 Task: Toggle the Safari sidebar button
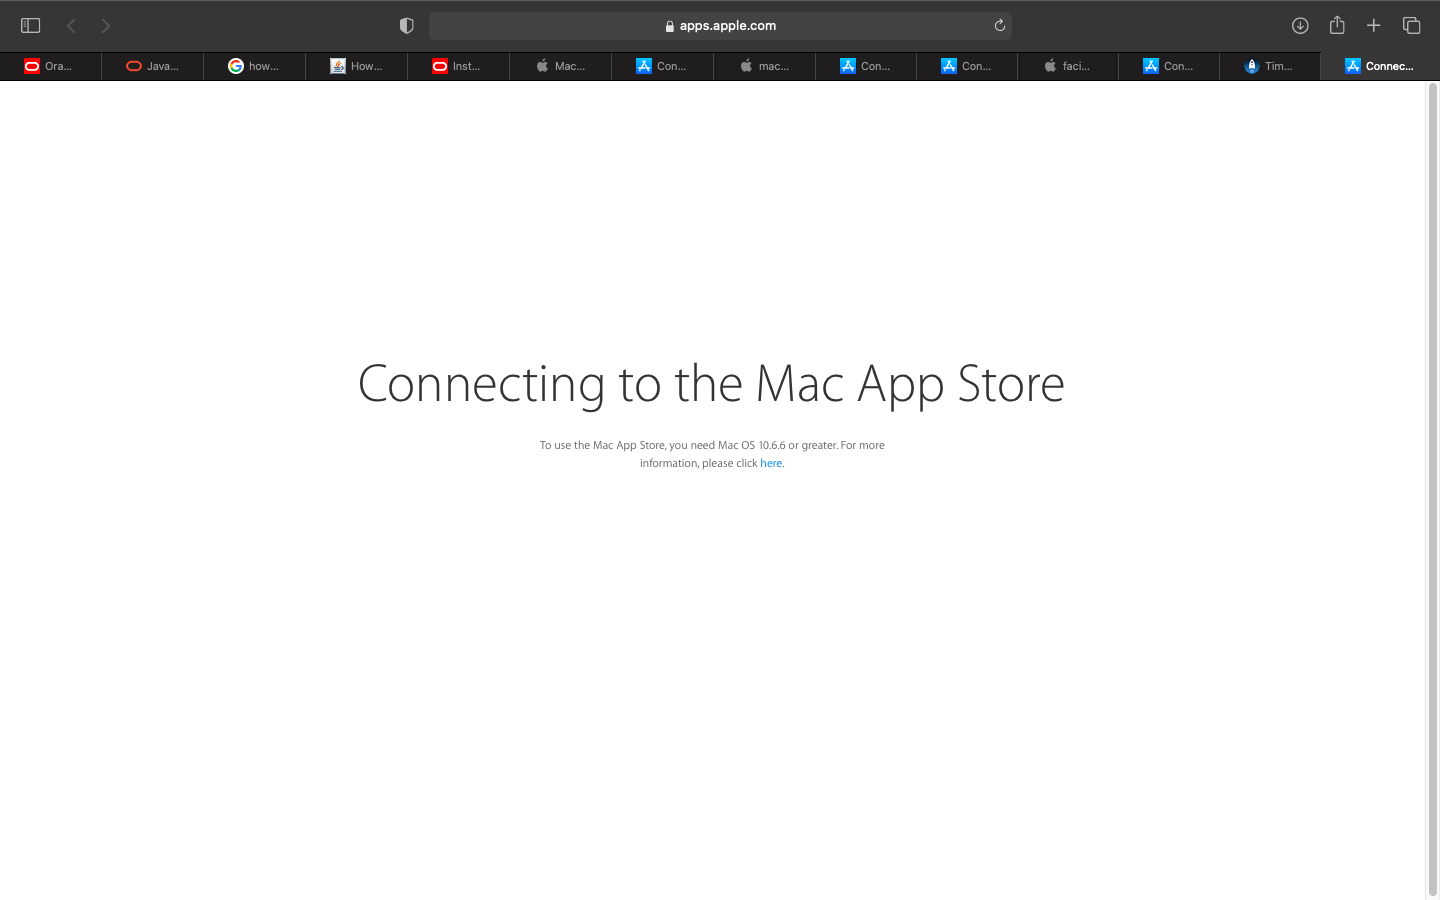[x=30, y=26]
